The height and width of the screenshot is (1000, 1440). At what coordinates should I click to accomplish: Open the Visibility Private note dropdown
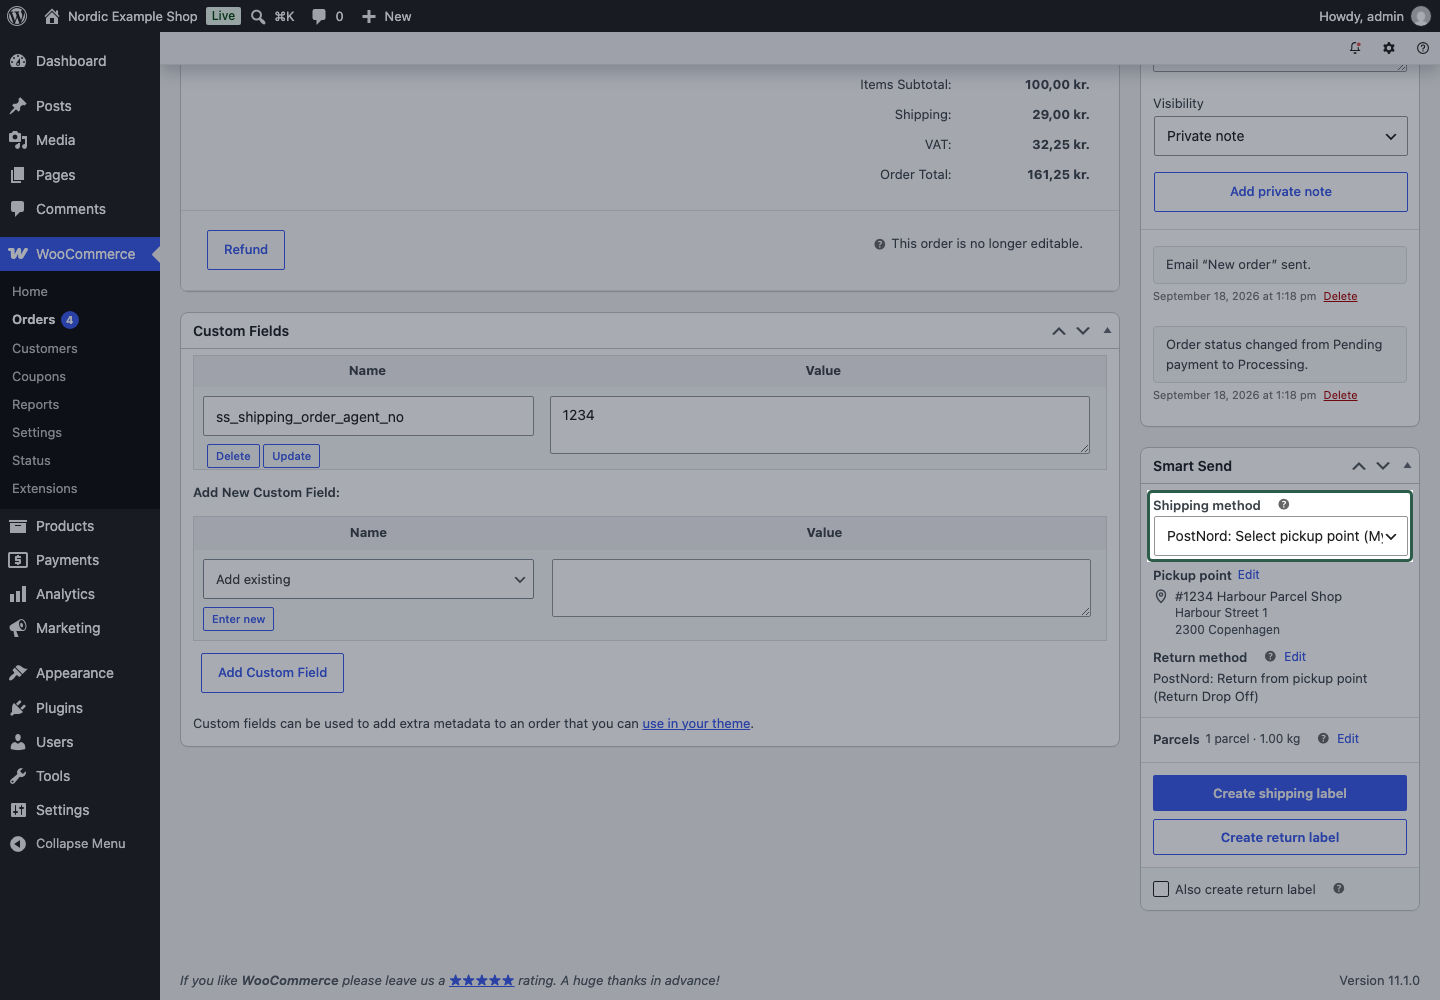click(x=1280, y=136)
